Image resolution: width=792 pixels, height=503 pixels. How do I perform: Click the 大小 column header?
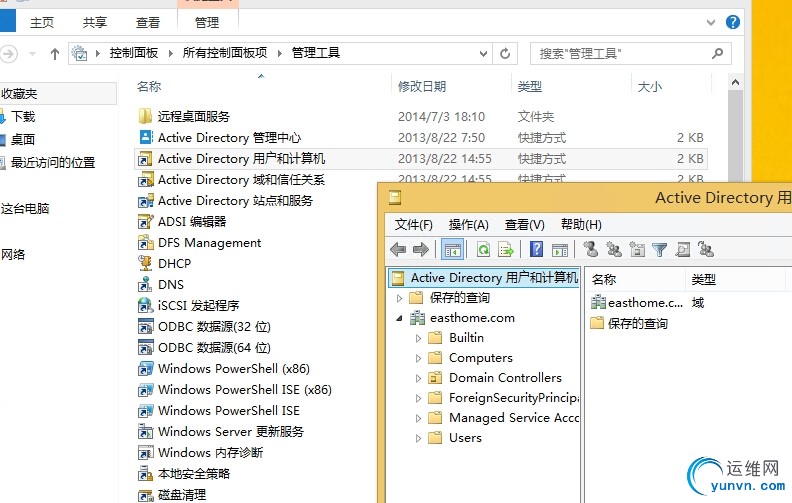pos(650,86)
